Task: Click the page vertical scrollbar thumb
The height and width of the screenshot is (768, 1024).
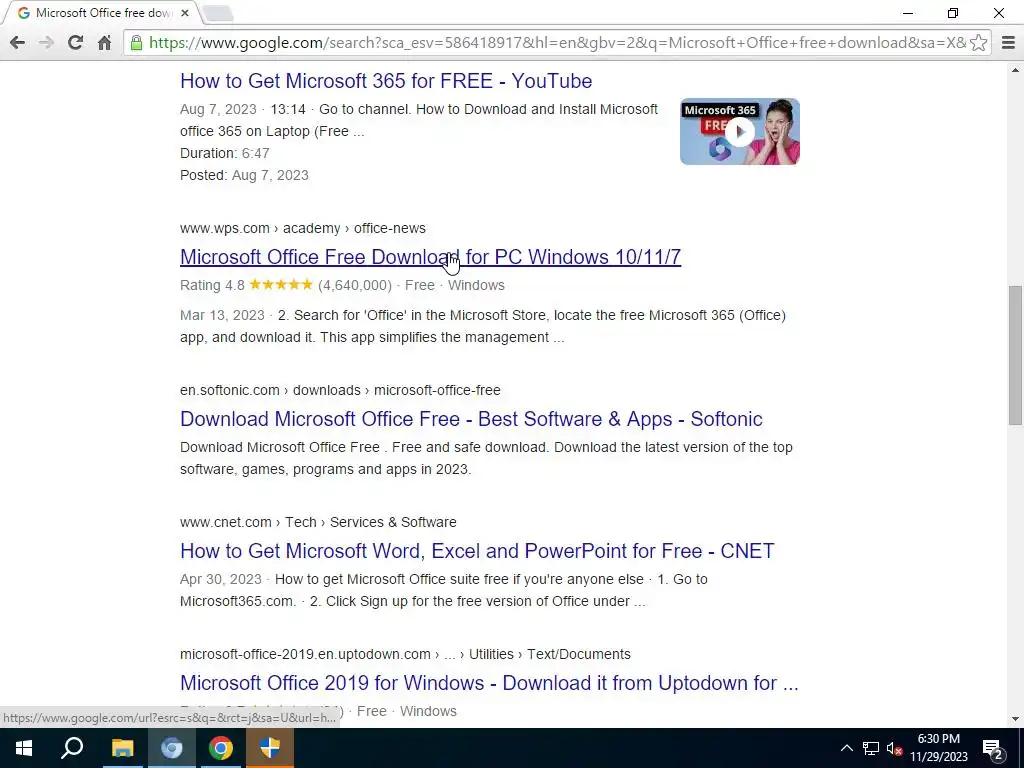Action: (x=1015, y=355)
